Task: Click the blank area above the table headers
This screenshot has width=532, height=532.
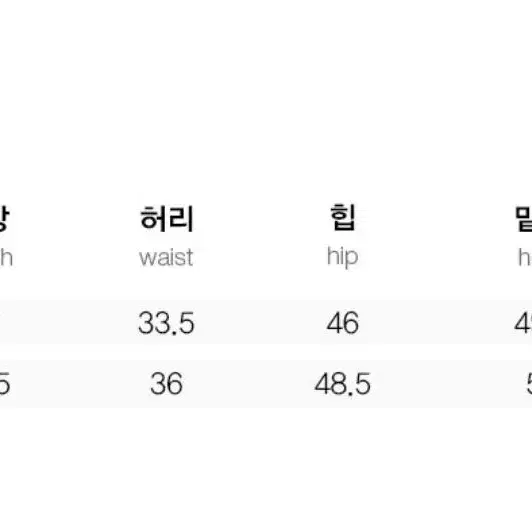Action: click(x=266, y=98)
